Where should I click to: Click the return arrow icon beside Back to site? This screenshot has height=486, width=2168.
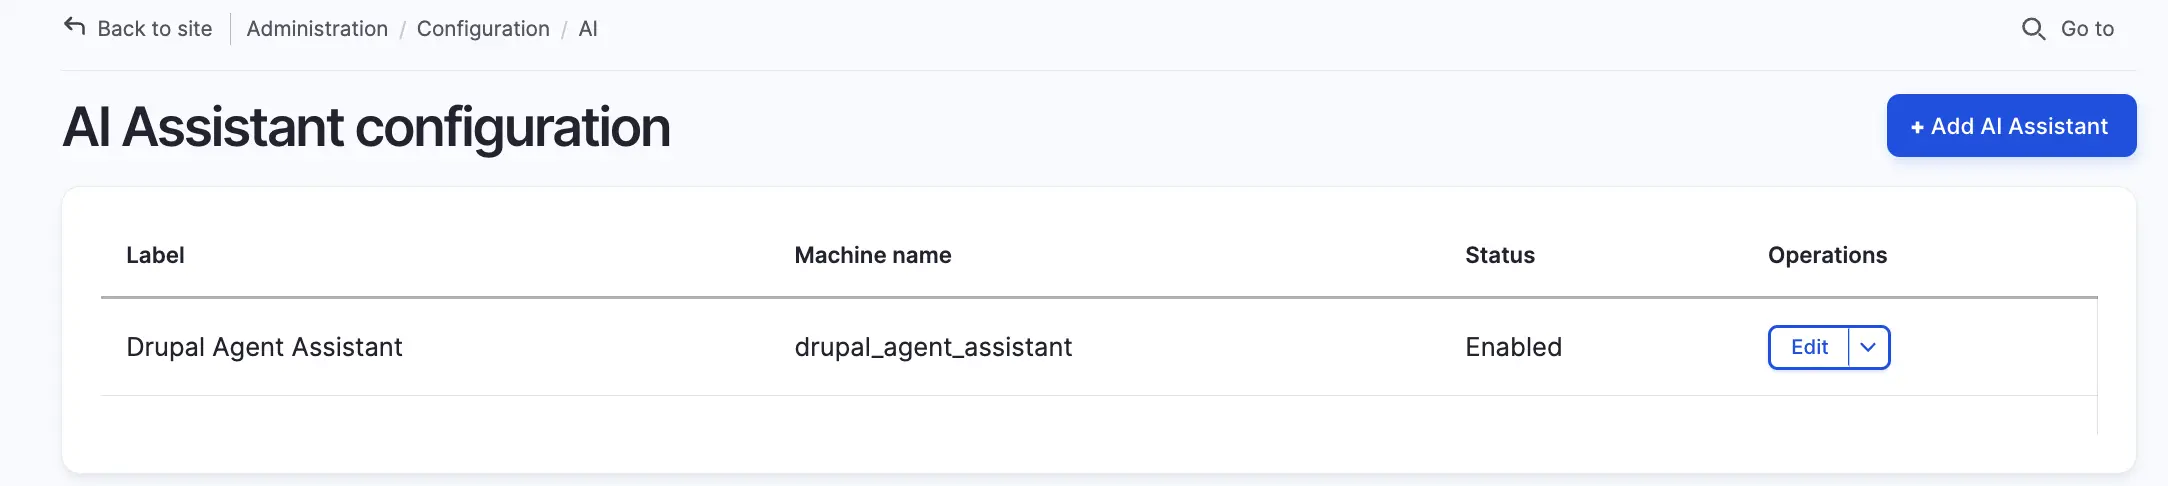(x=75, y=27)
